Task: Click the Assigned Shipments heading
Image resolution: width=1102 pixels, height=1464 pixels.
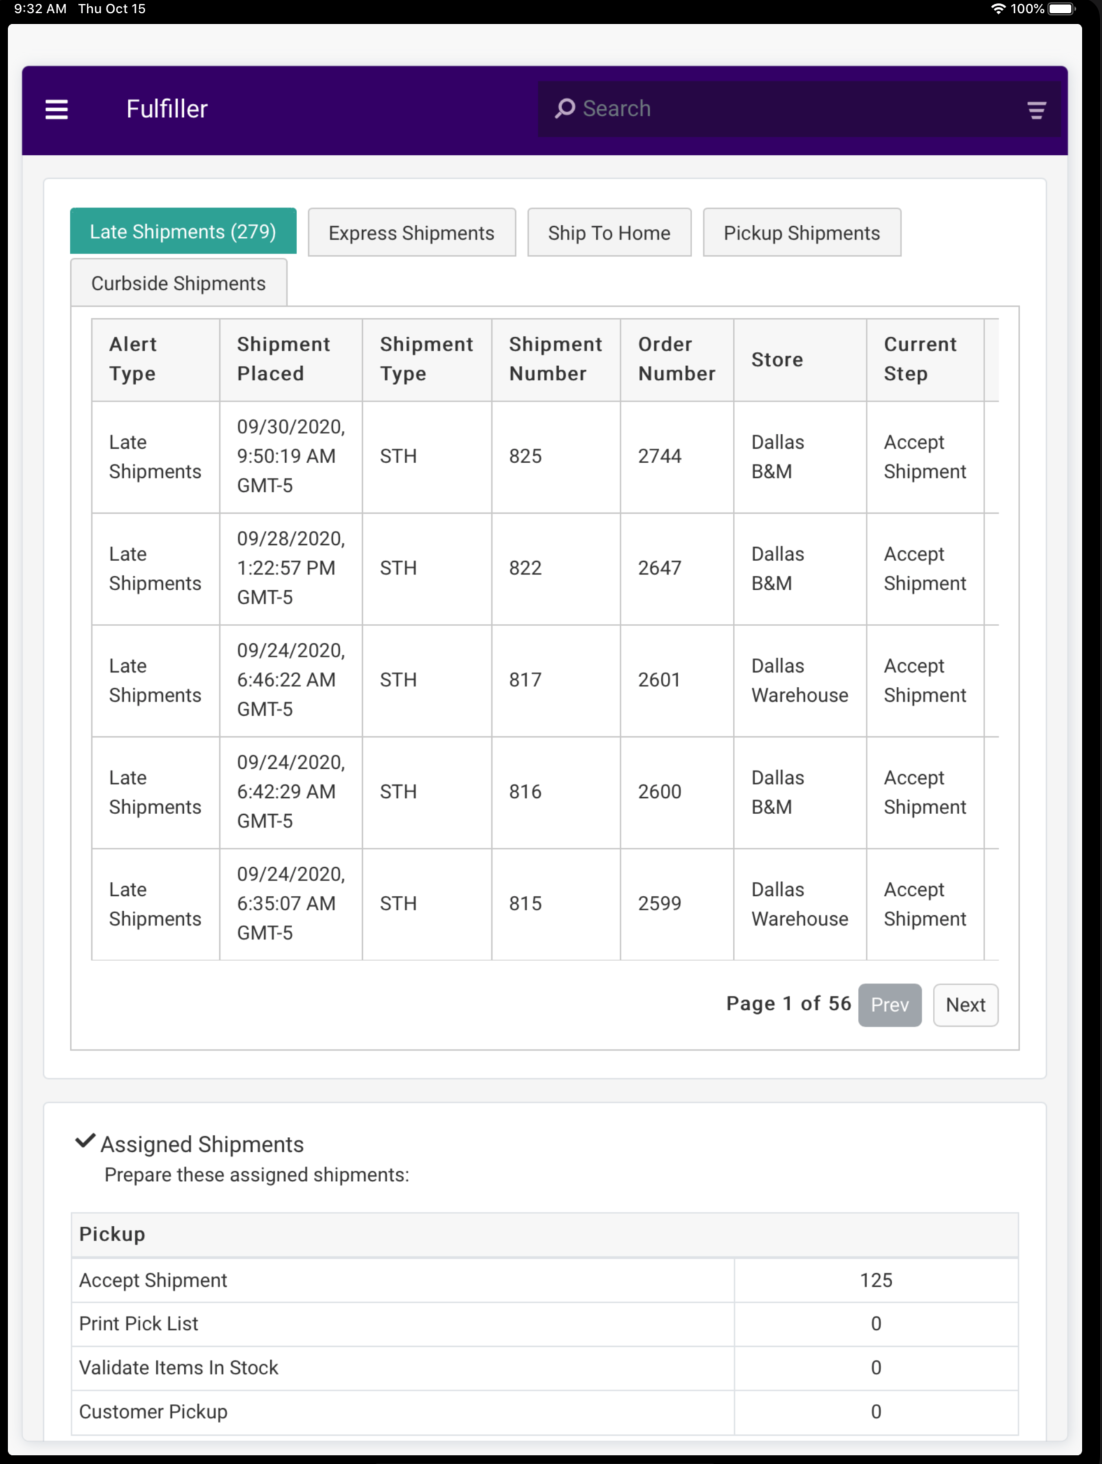Action: 202,1144
